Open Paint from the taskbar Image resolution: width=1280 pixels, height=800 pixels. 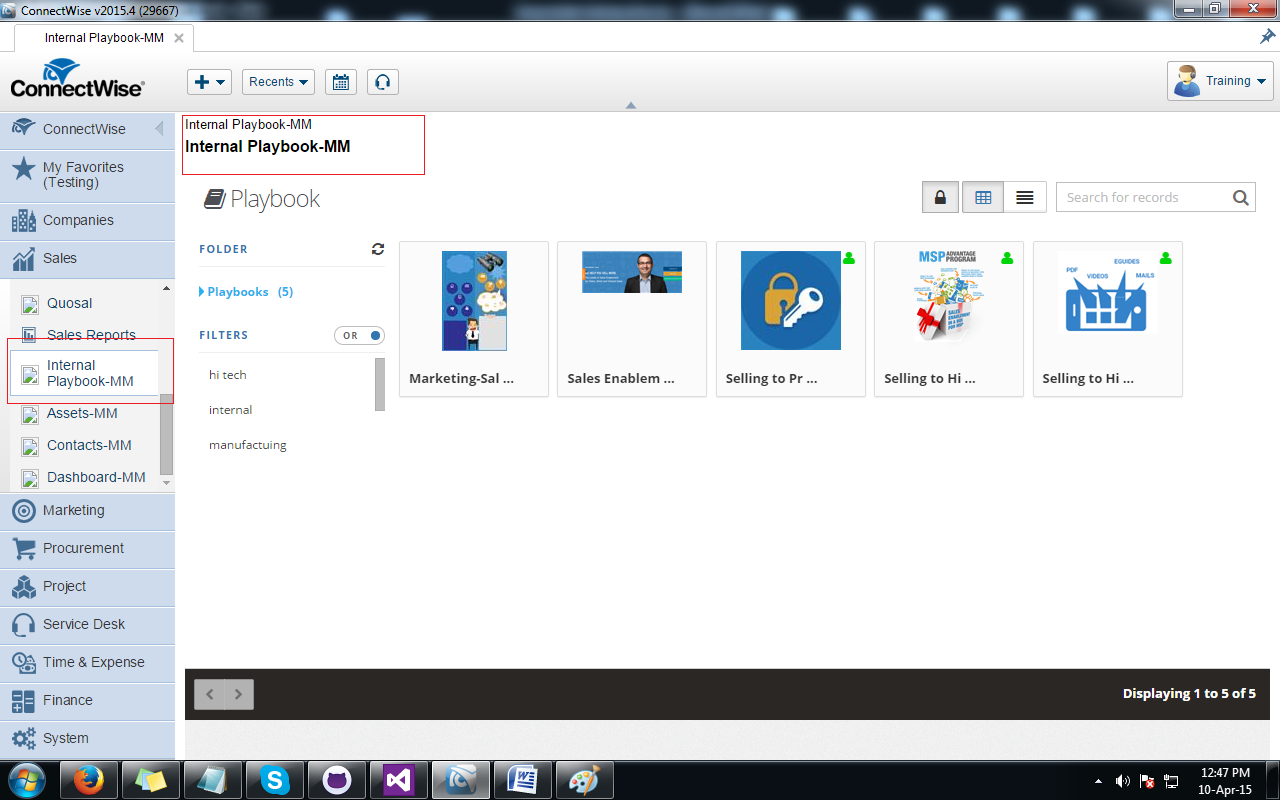[584, 780]
